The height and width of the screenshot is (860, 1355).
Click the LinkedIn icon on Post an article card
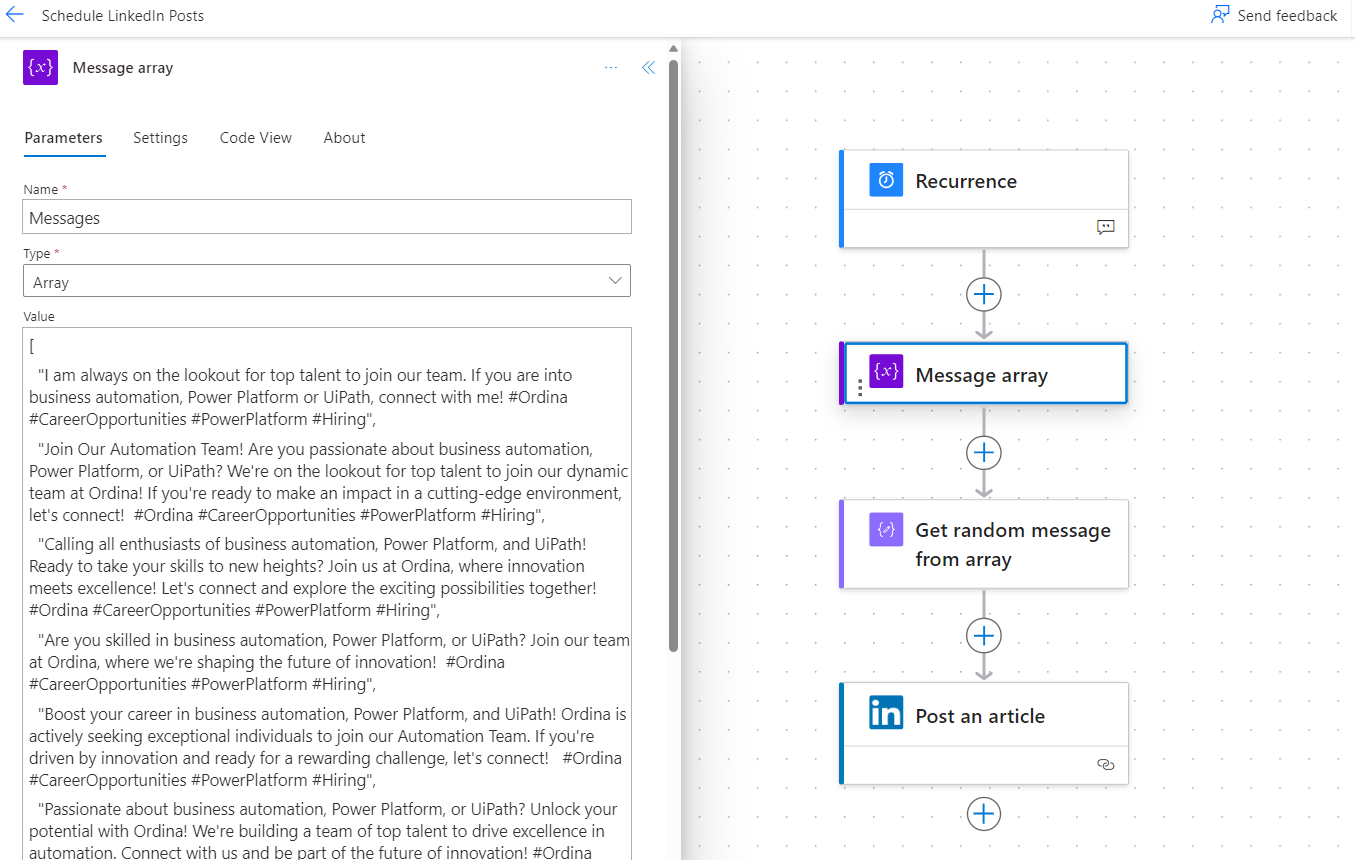(886, 713)
